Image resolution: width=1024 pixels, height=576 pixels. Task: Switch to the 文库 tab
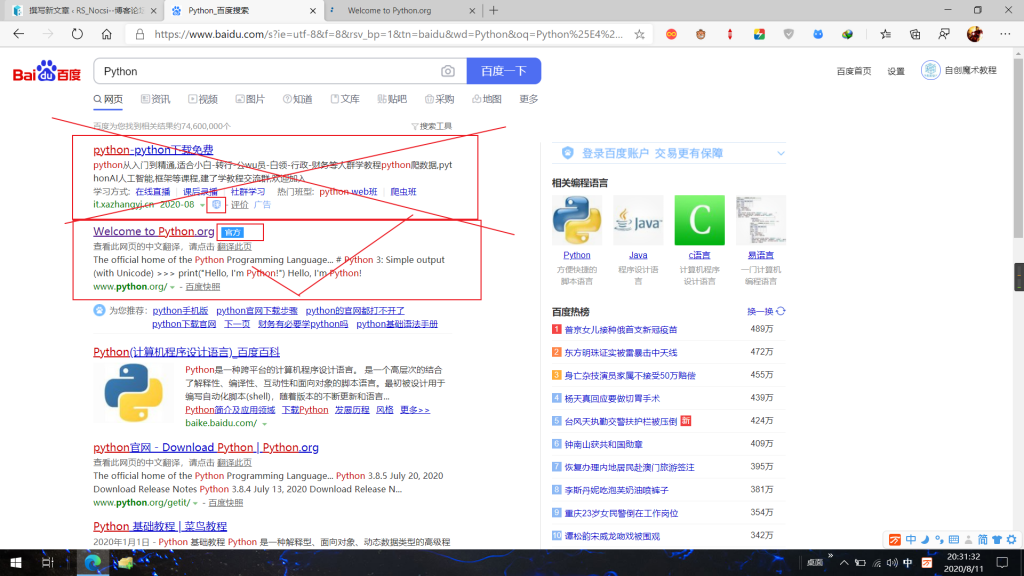pos(345,99)
